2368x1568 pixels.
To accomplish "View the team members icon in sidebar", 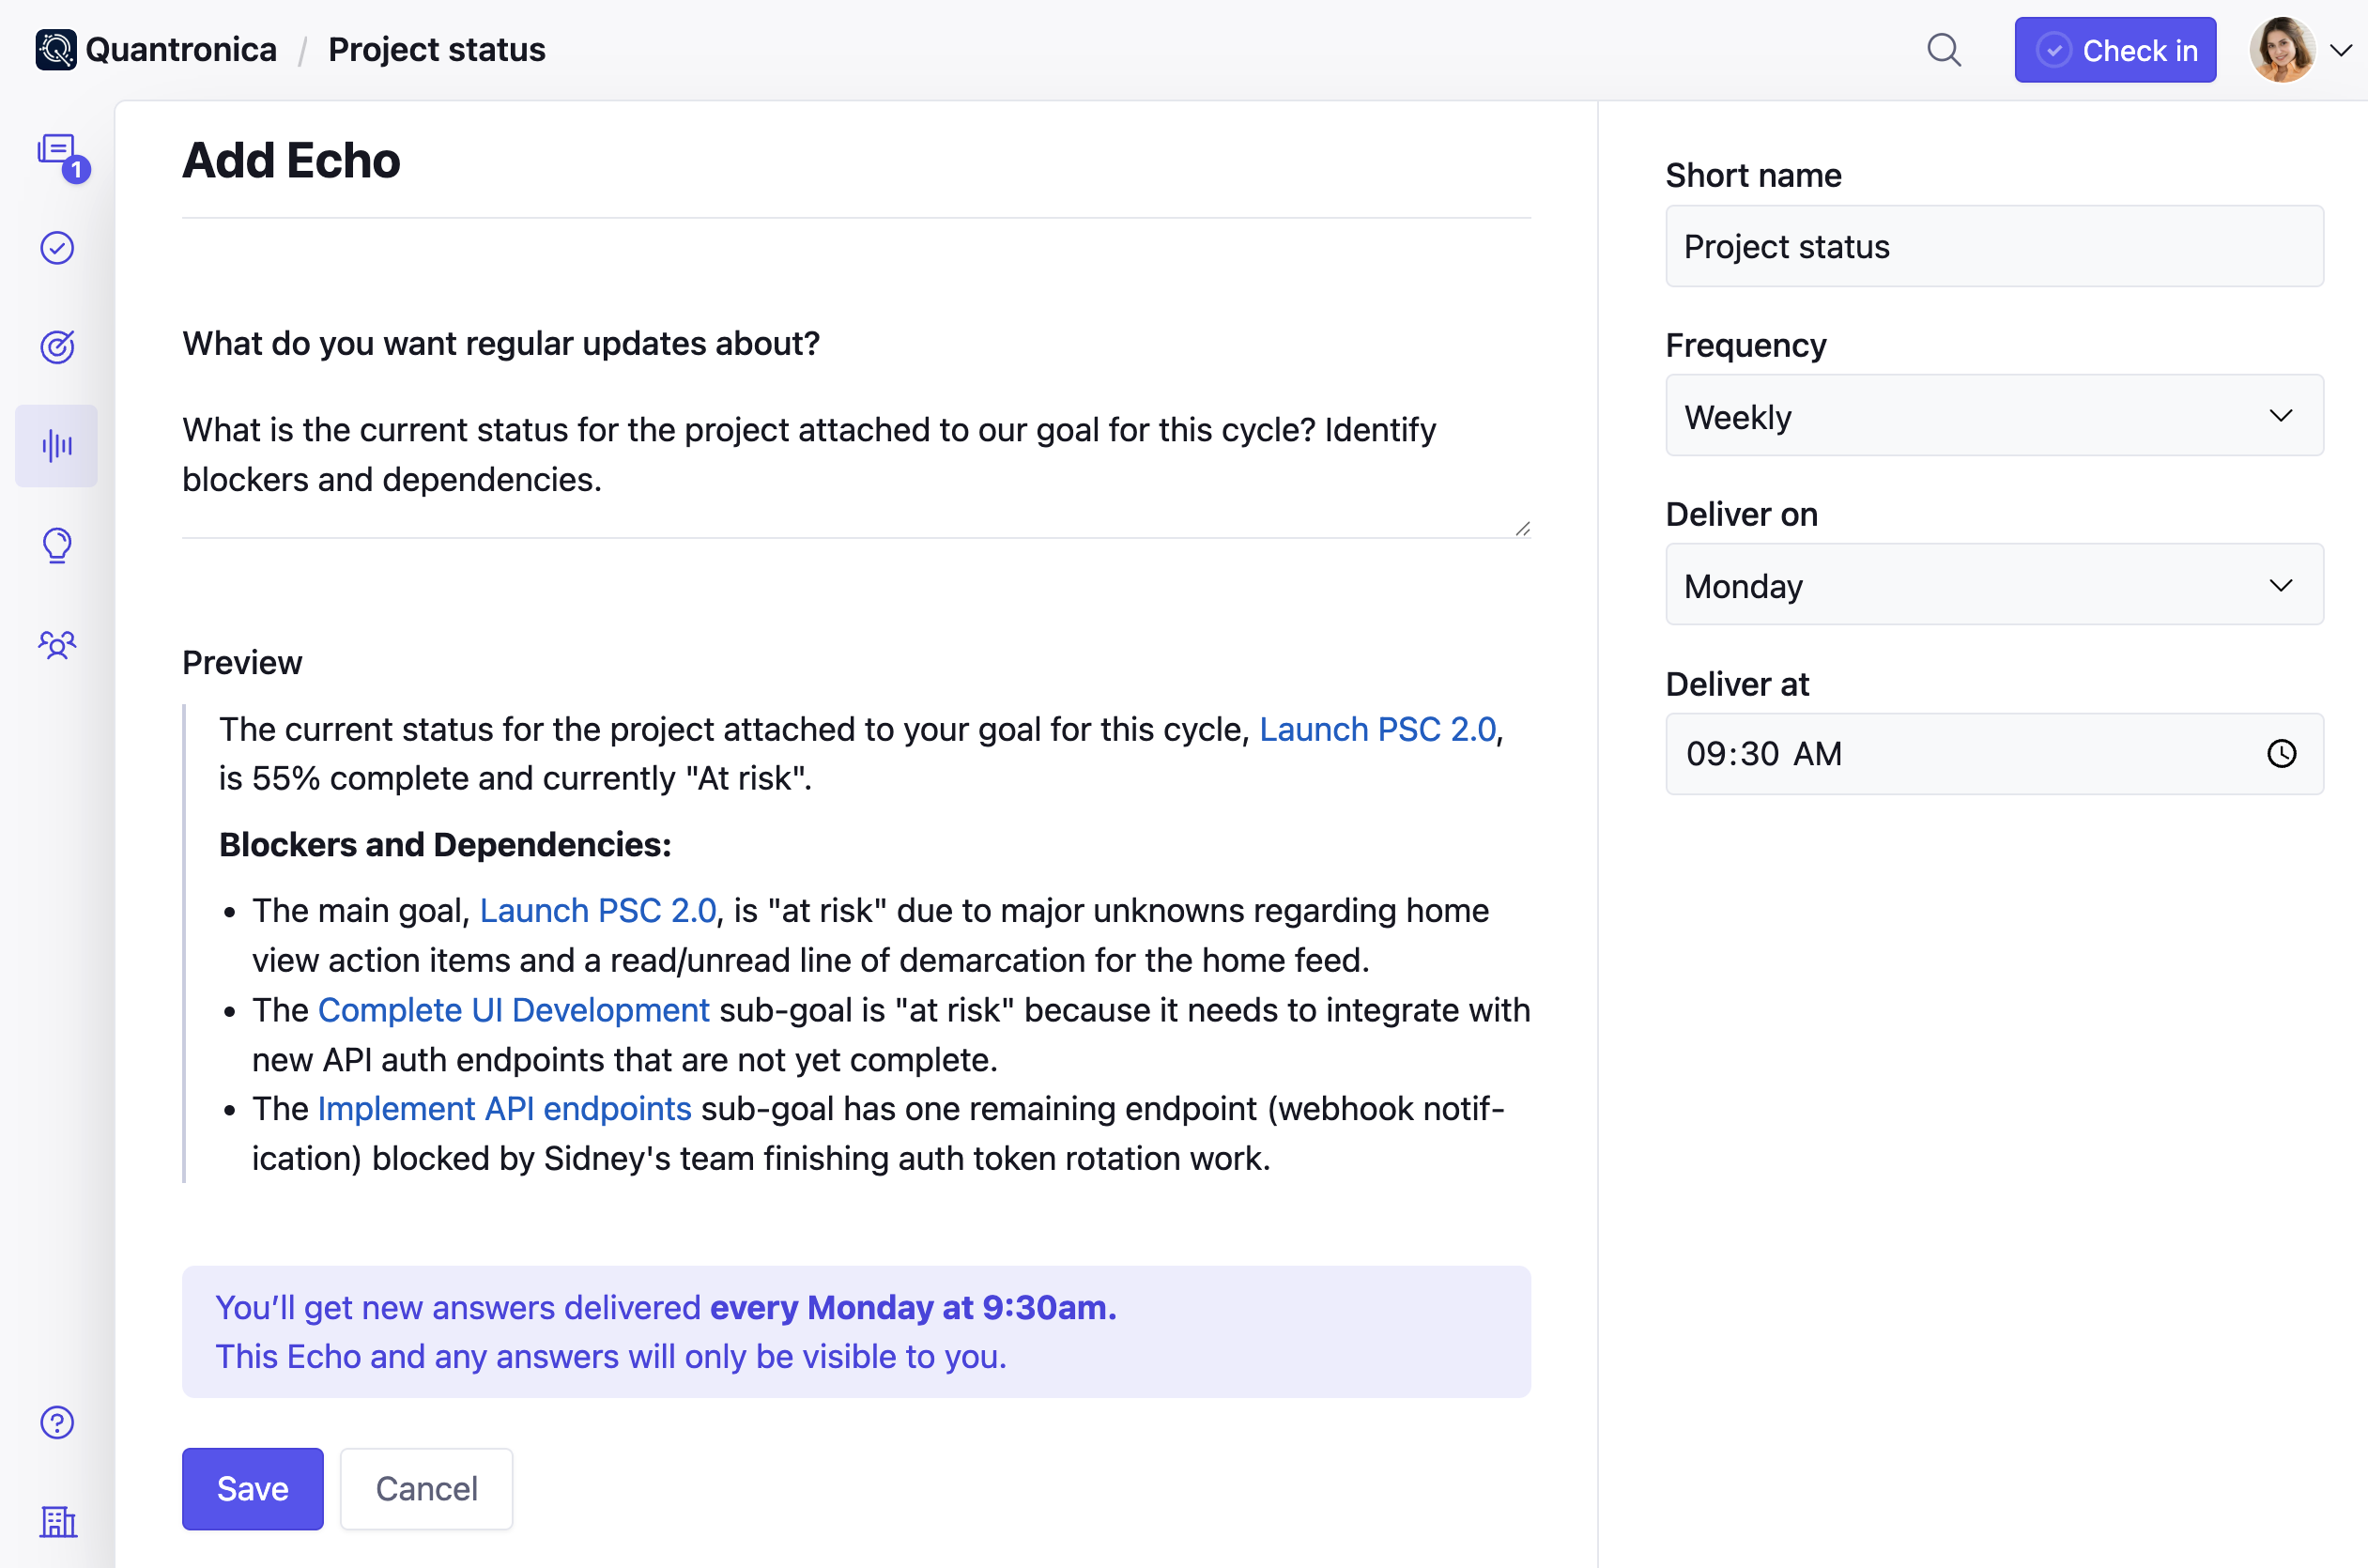I will tap(57, 645).
